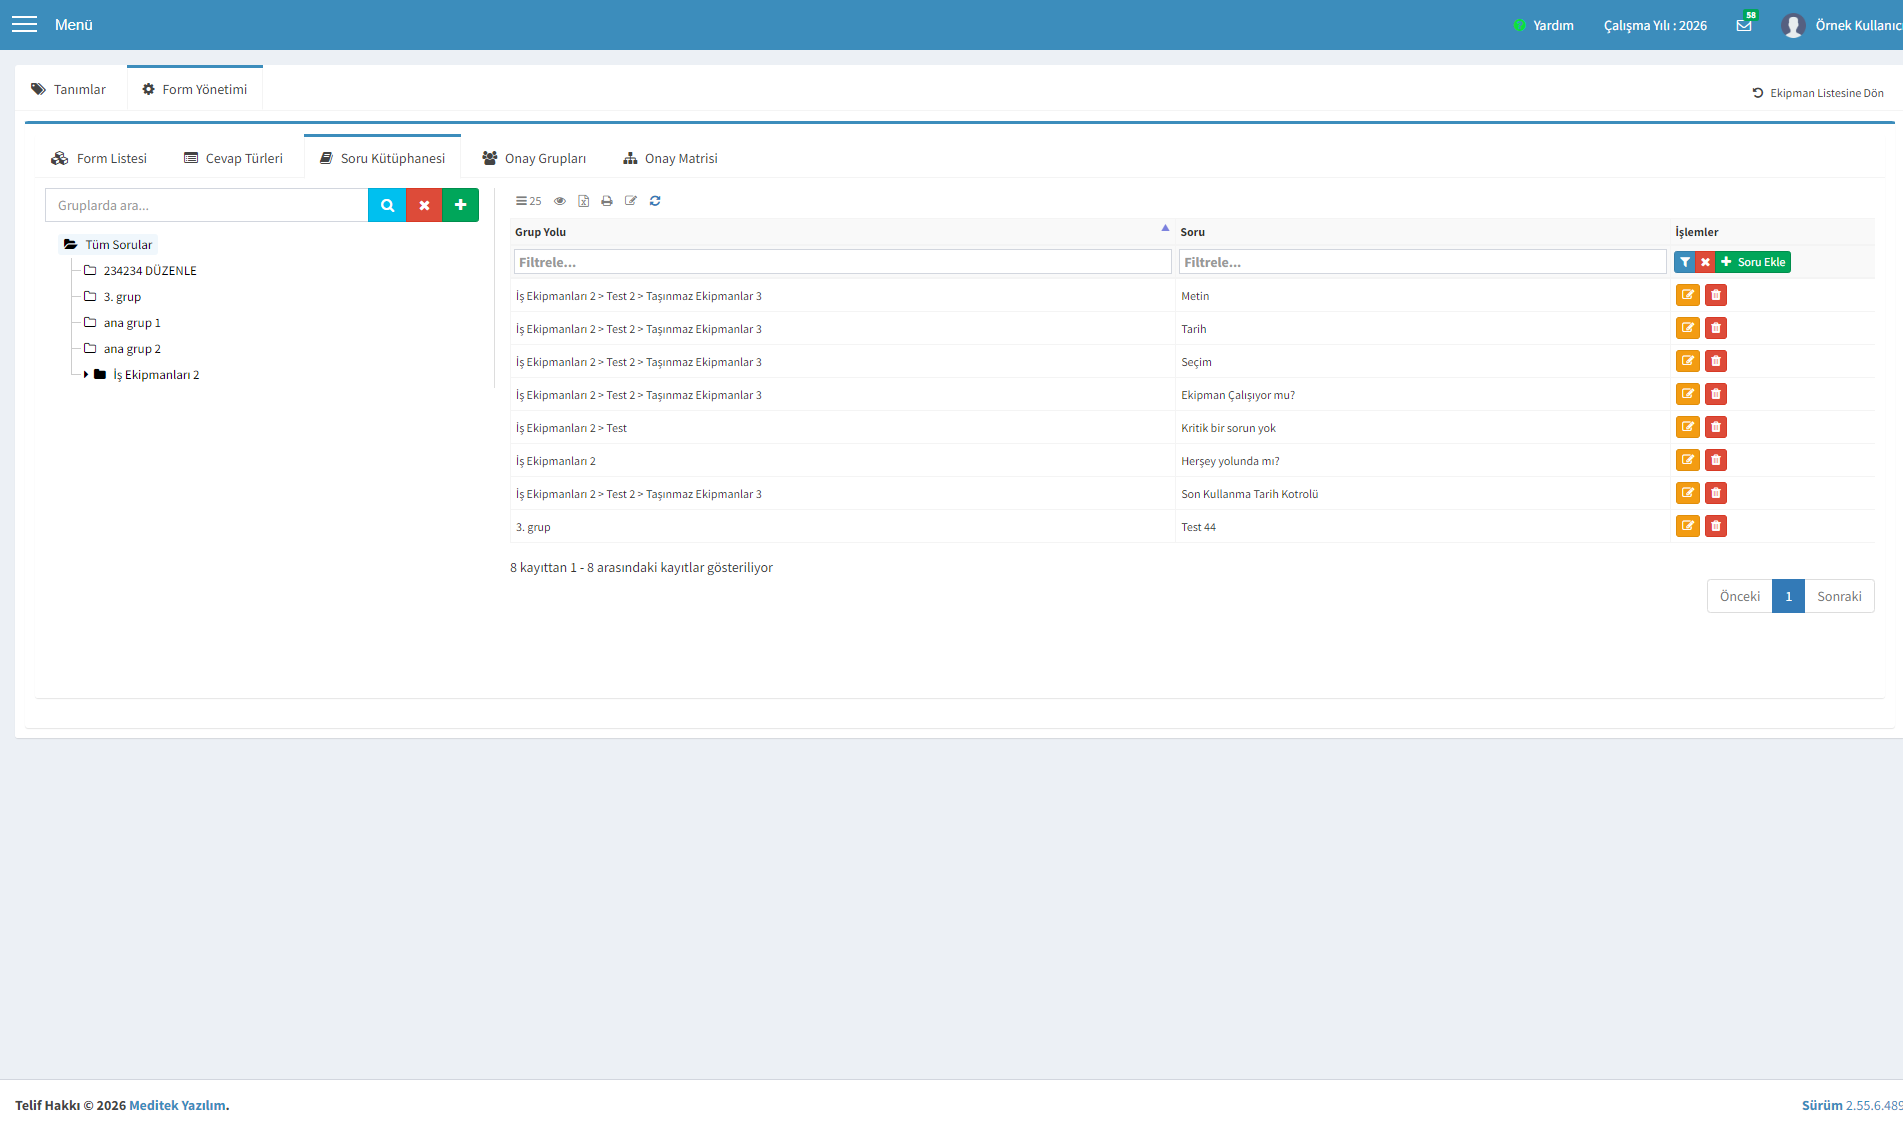Refresh the question list
Screen dimensions: 1903x1130
pos(655,201)
